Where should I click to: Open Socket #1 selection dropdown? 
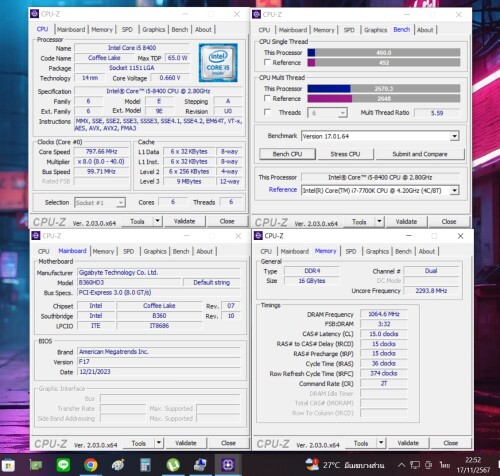(121, 202)
